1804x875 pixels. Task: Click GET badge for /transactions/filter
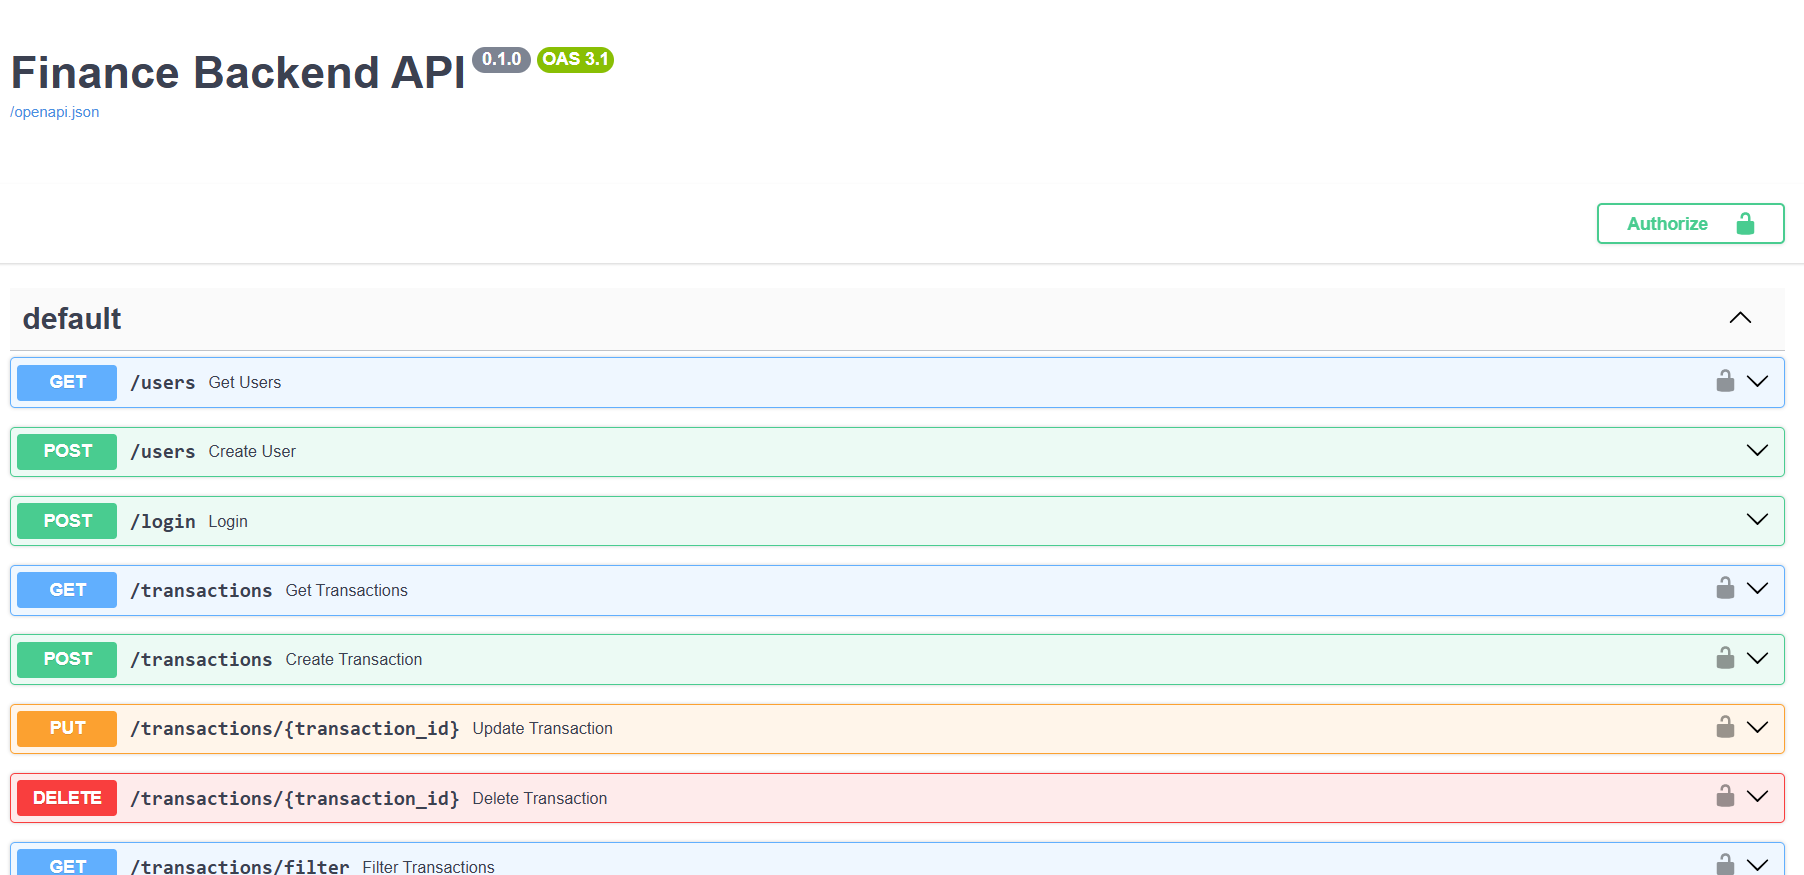67,864
